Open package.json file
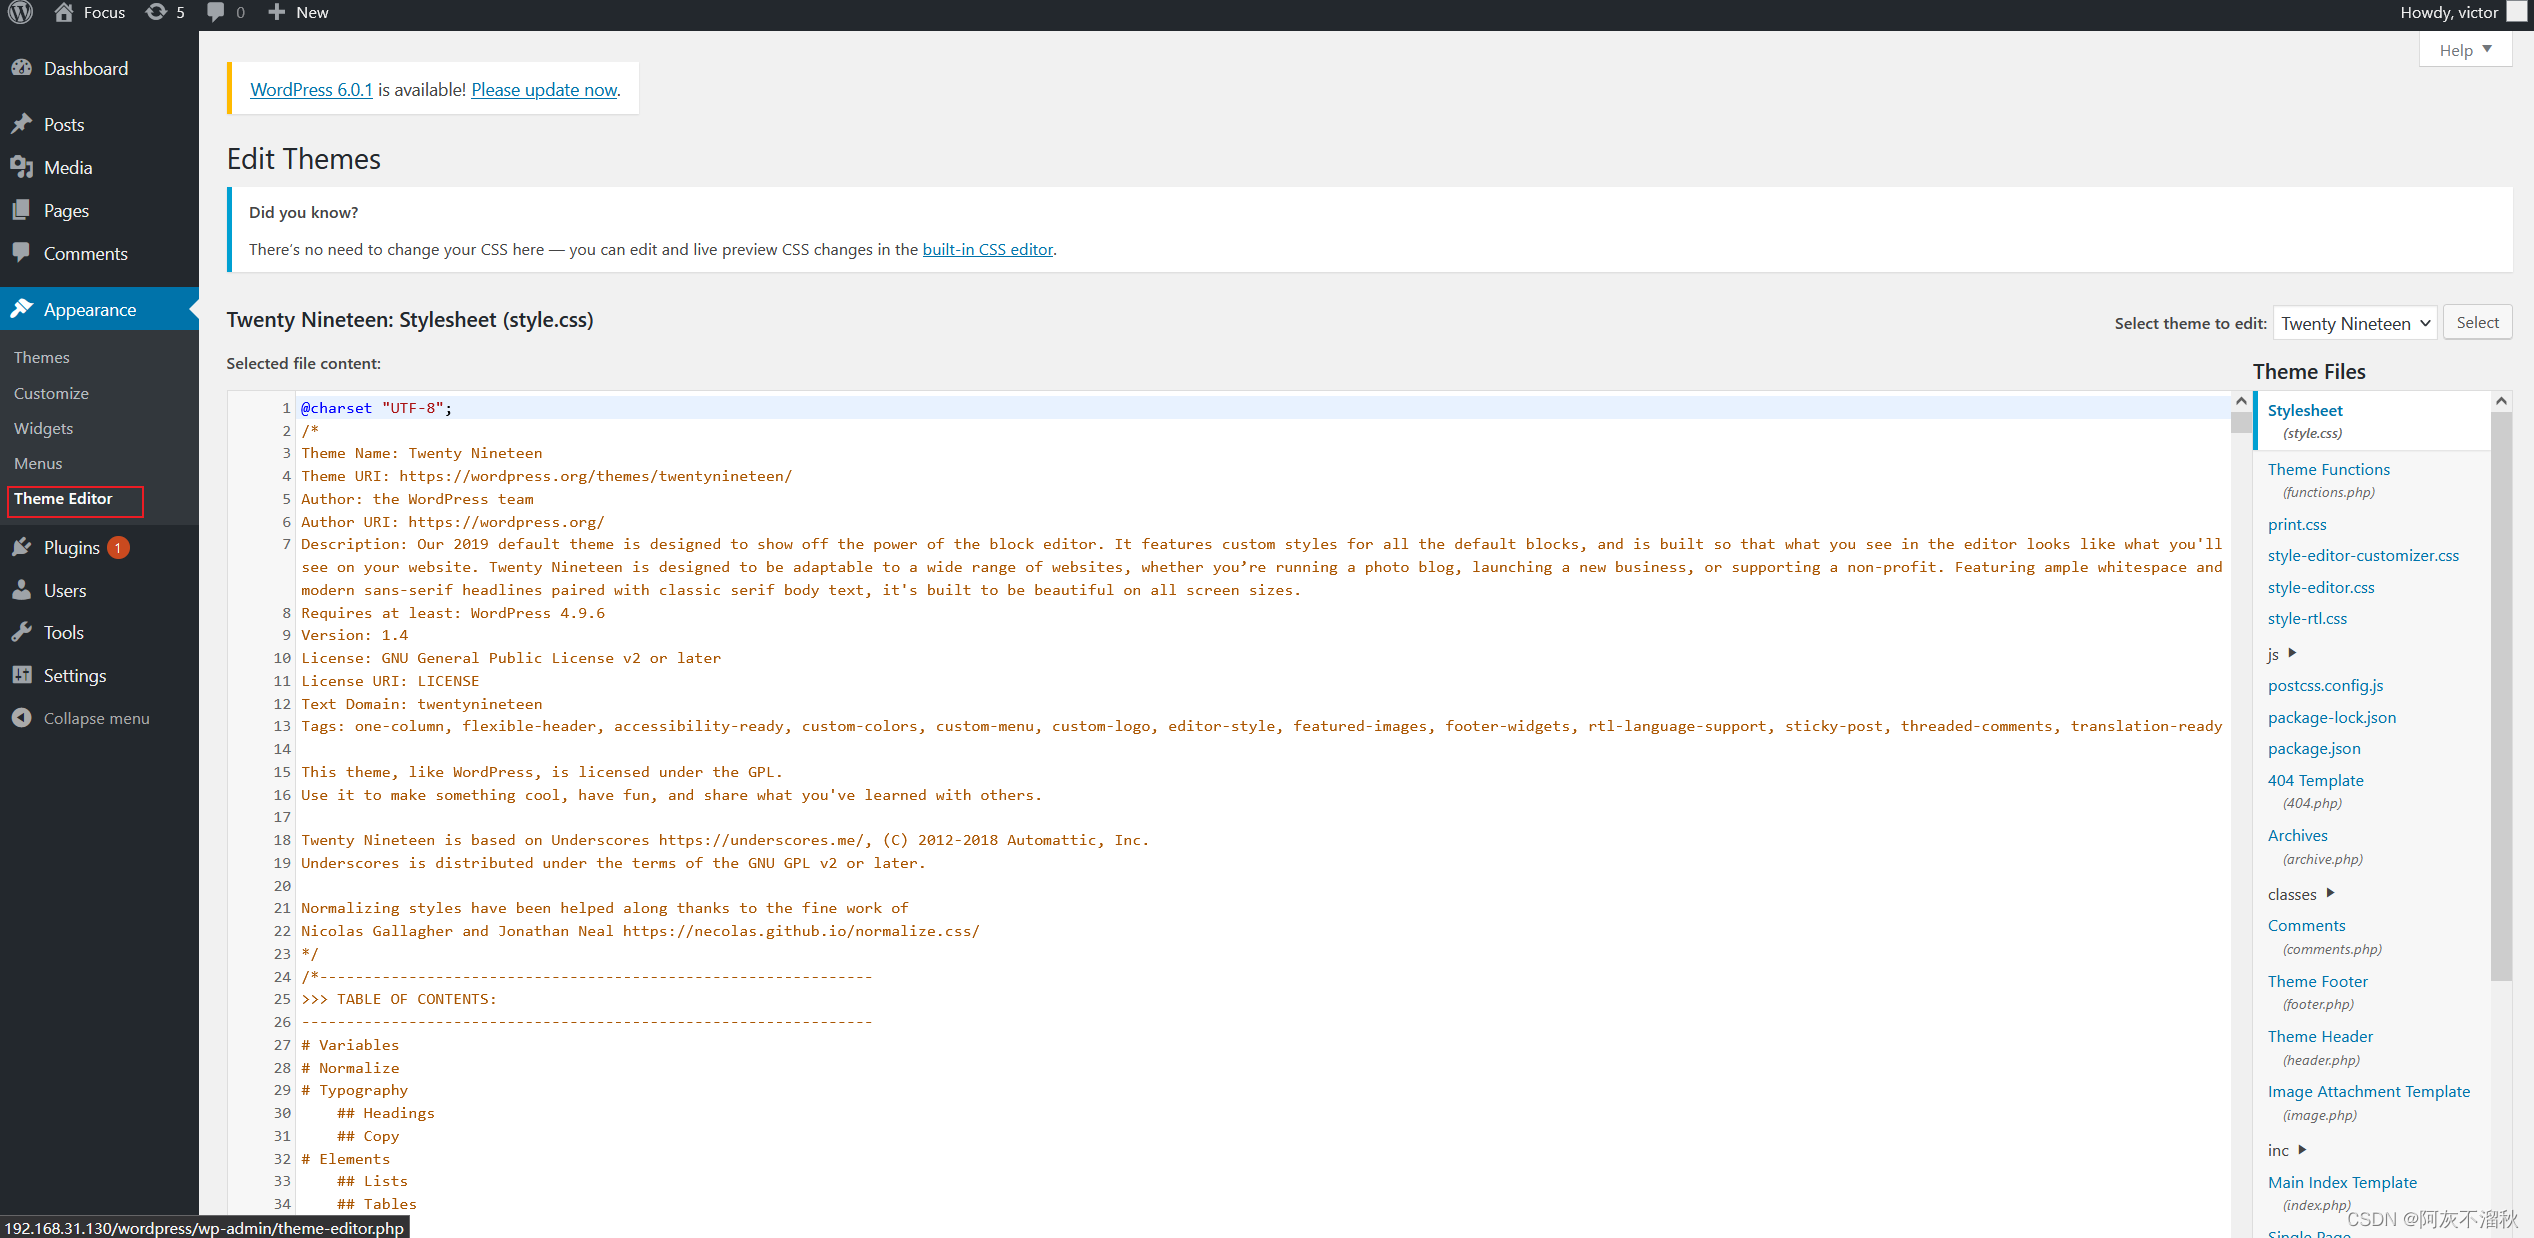 point(2314,748)
